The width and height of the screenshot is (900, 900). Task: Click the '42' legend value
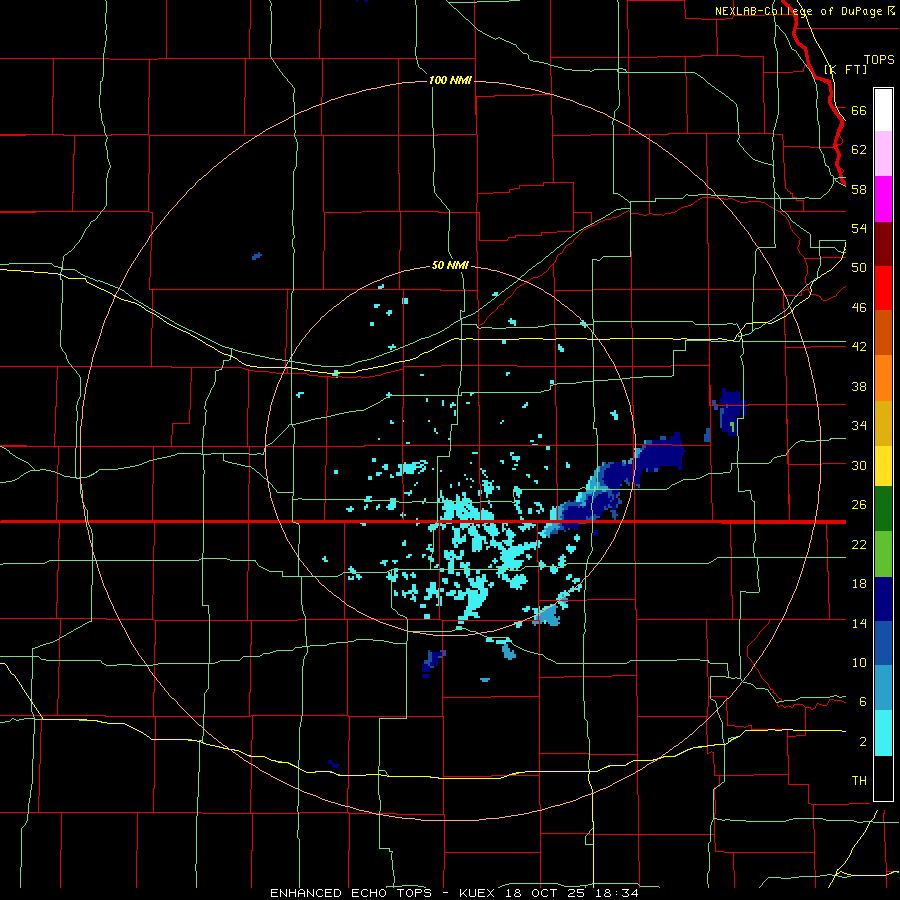click(859, 346)
